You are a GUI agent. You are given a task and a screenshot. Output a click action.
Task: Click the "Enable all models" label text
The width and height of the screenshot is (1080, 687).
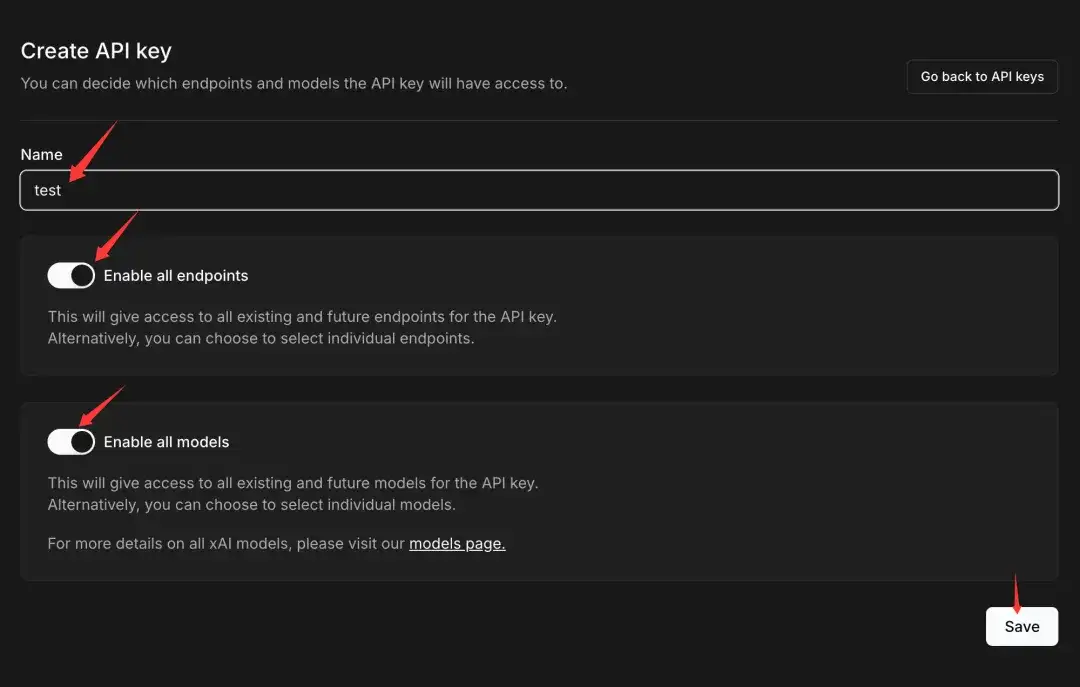click(167, 441)
